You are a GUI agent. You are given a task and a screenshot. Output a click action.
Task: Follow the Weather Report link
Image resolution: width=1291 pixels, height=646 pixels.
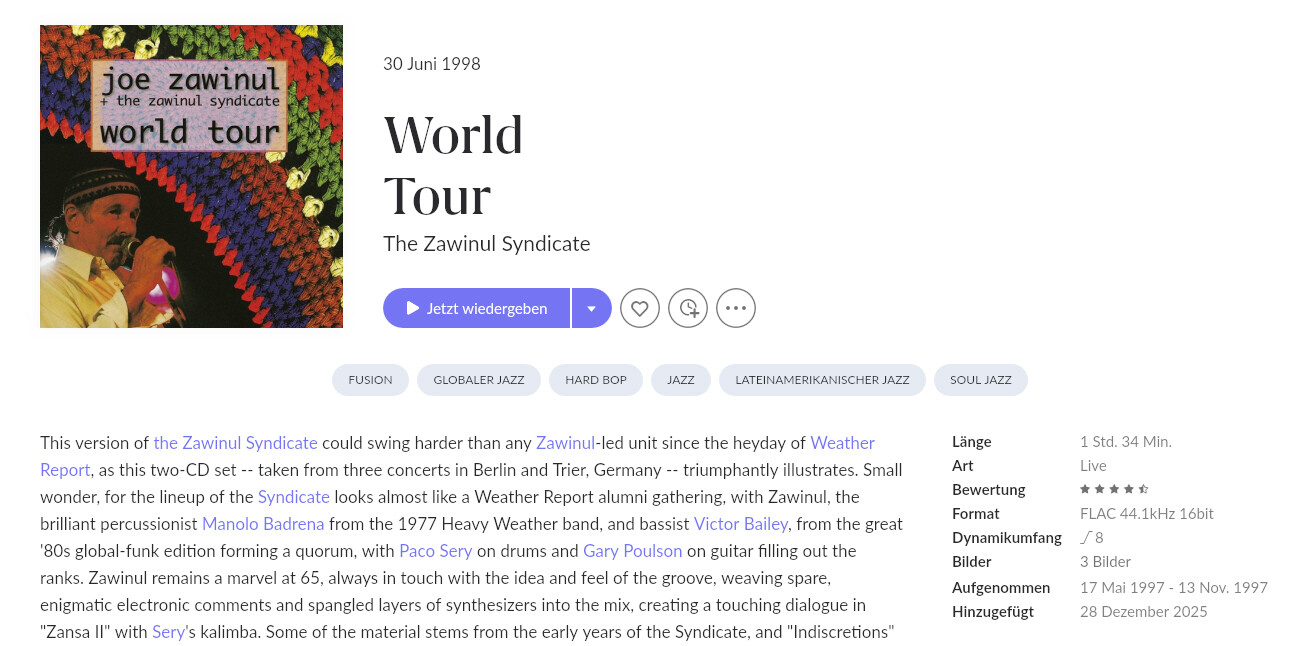842,443
